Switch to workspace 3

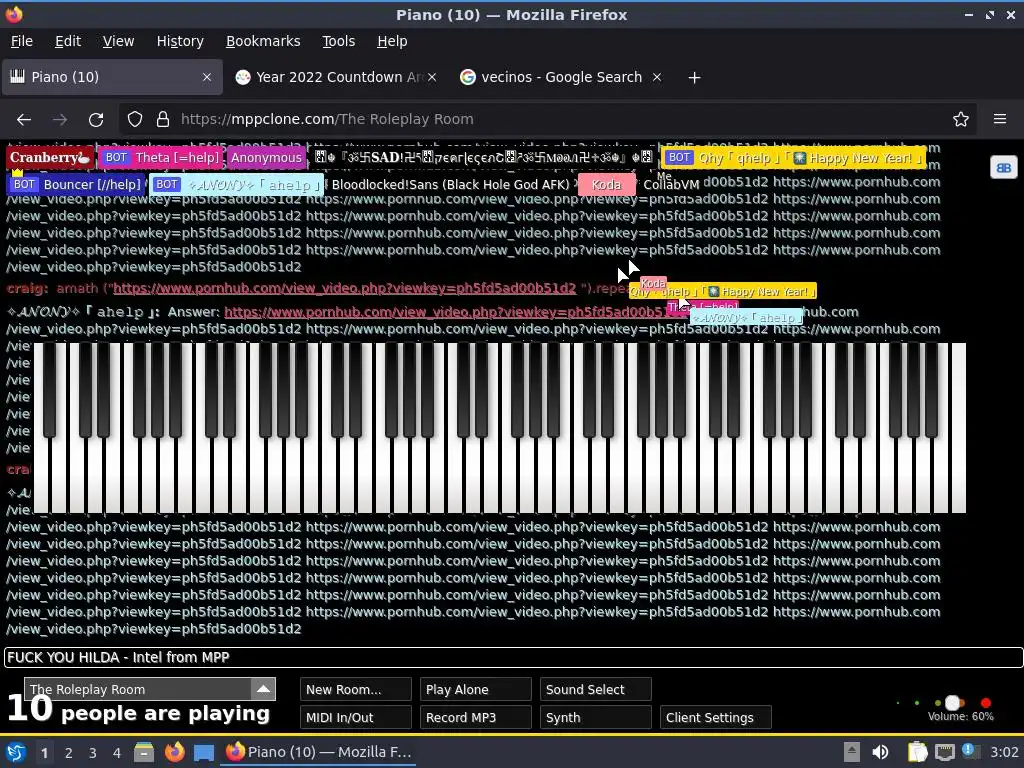[92, 753]
